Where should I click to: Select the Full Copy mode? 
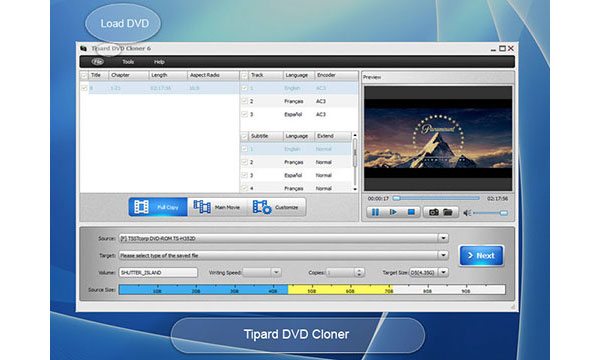pyautogui.click(x=158, y=207)
